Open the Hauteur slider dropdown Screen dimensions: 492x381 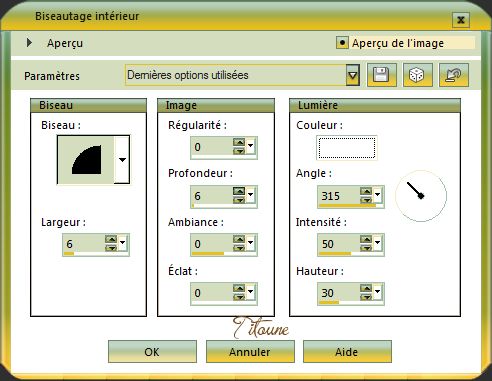tap(377, 292)
